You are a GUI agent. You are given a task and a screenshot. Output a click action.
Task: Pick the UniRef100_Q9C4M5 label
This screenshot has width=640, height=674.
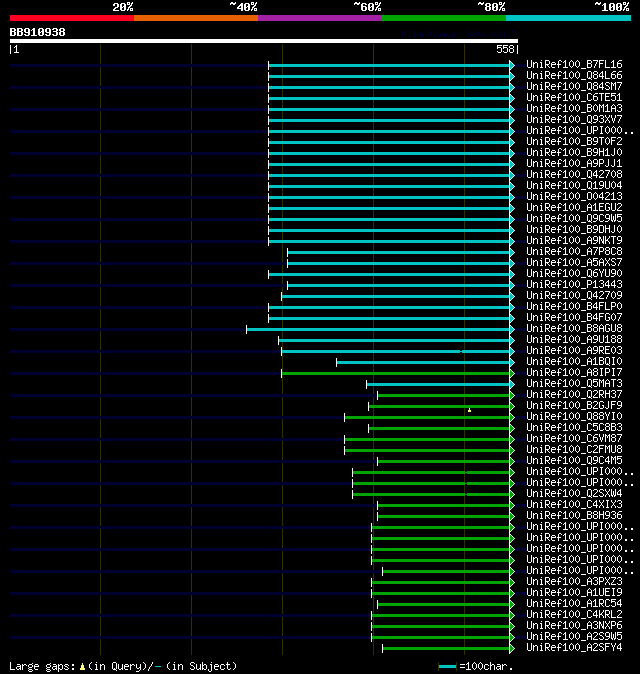(x=574, y=461)
